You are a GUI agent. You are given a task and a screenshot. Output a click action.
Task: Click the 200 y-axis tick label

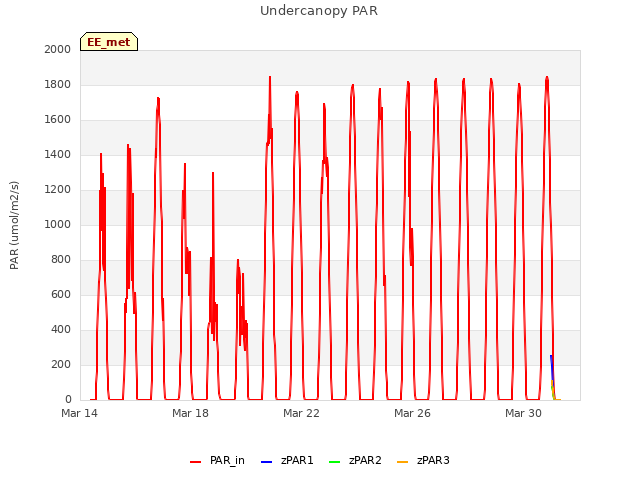coord(61,364)
